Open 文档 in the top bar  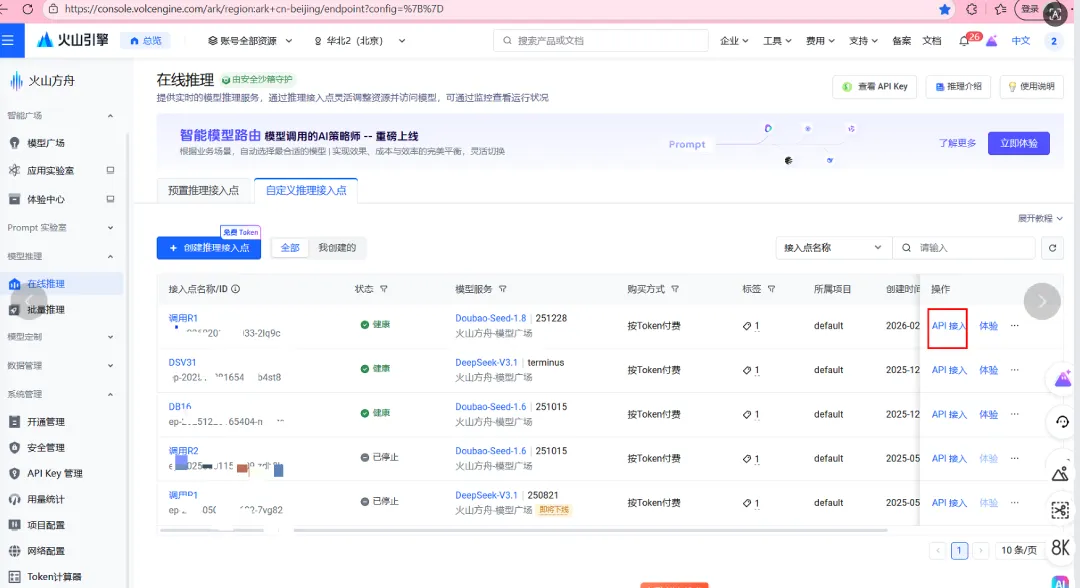(x=931, y=41)
